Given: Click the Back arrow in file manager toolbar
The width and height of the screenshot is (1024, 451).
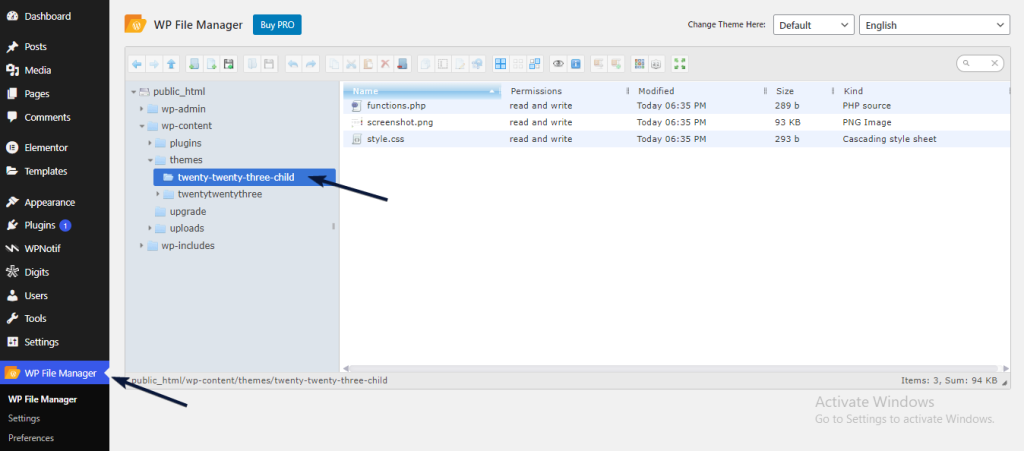Looking at the screenshot, I should click(x=137, y=64).
